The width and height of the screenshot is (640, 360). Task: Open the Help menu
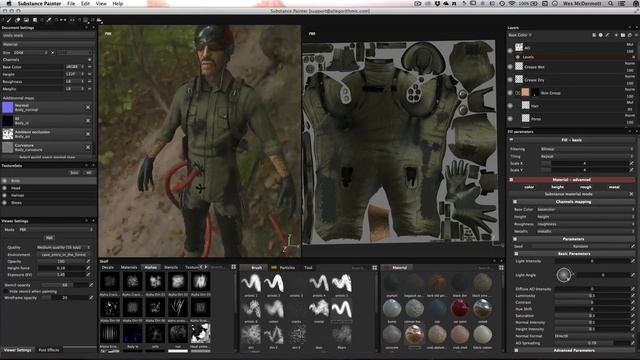pos(118,3)
